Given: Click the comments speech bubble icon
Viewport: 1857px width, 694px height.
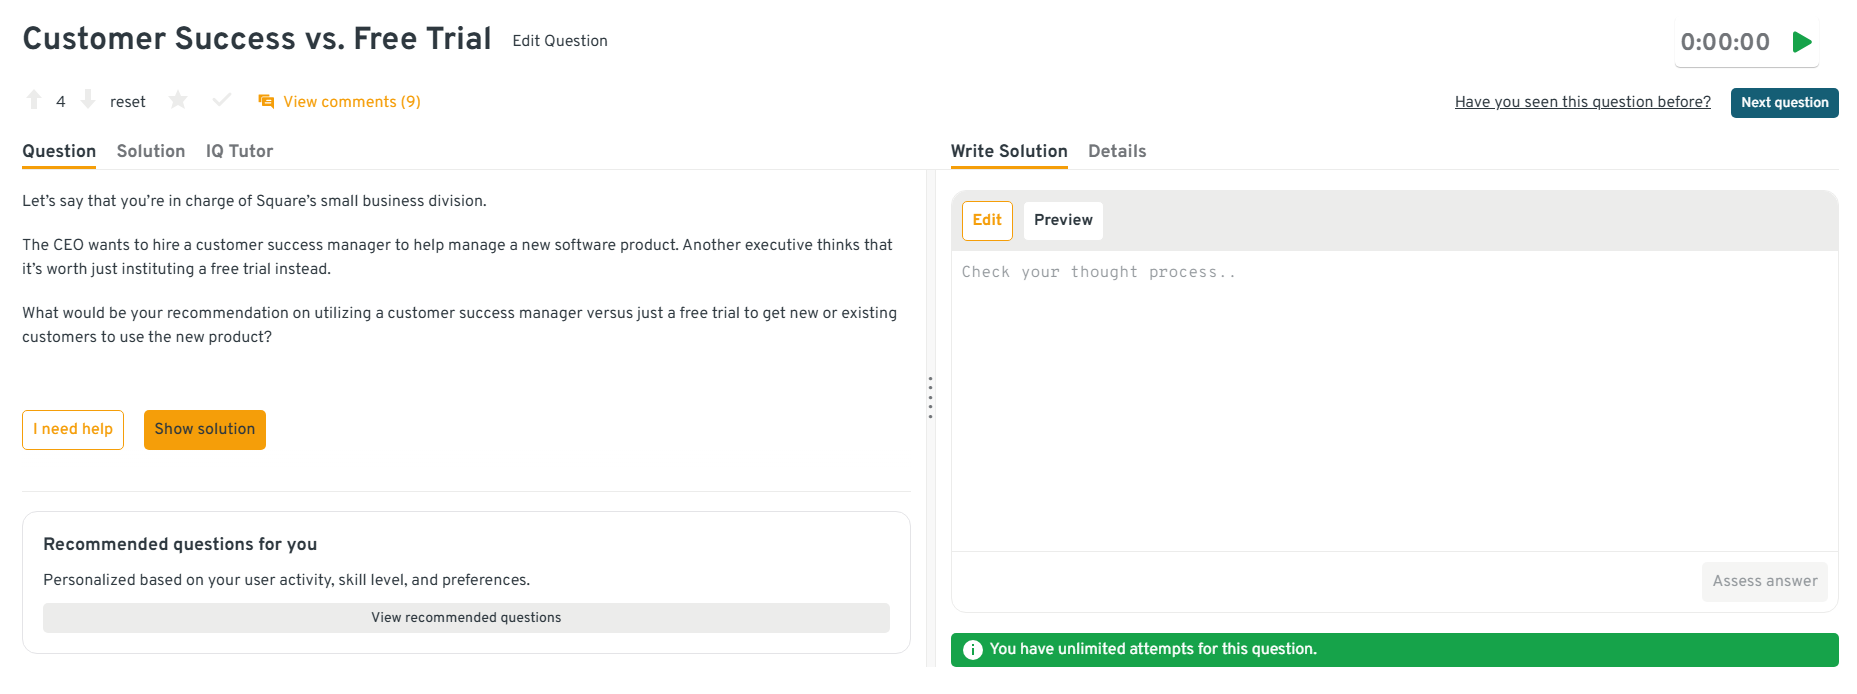Looking at the screenshot, I should pyautogui.click(x=266, y=102).
